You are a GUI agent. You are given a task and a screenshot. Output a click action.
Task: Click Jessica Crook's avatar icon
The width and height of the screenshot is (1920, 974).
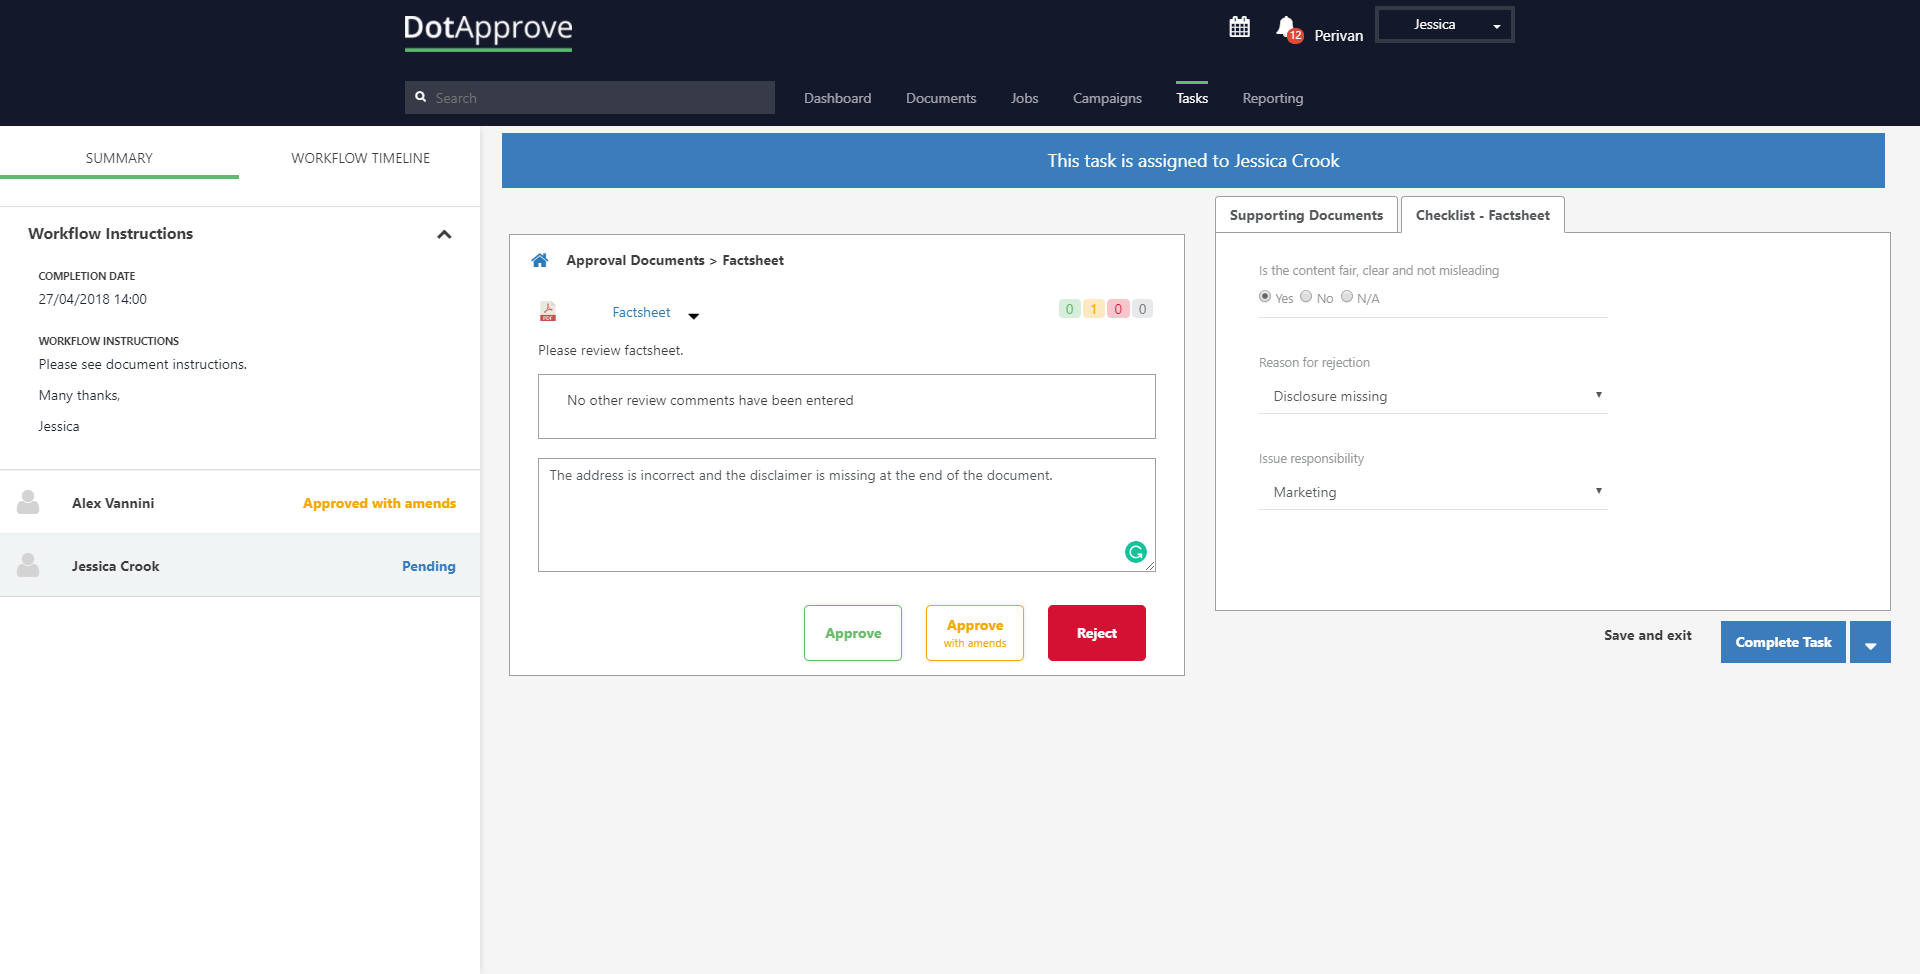tap(28, 565)
